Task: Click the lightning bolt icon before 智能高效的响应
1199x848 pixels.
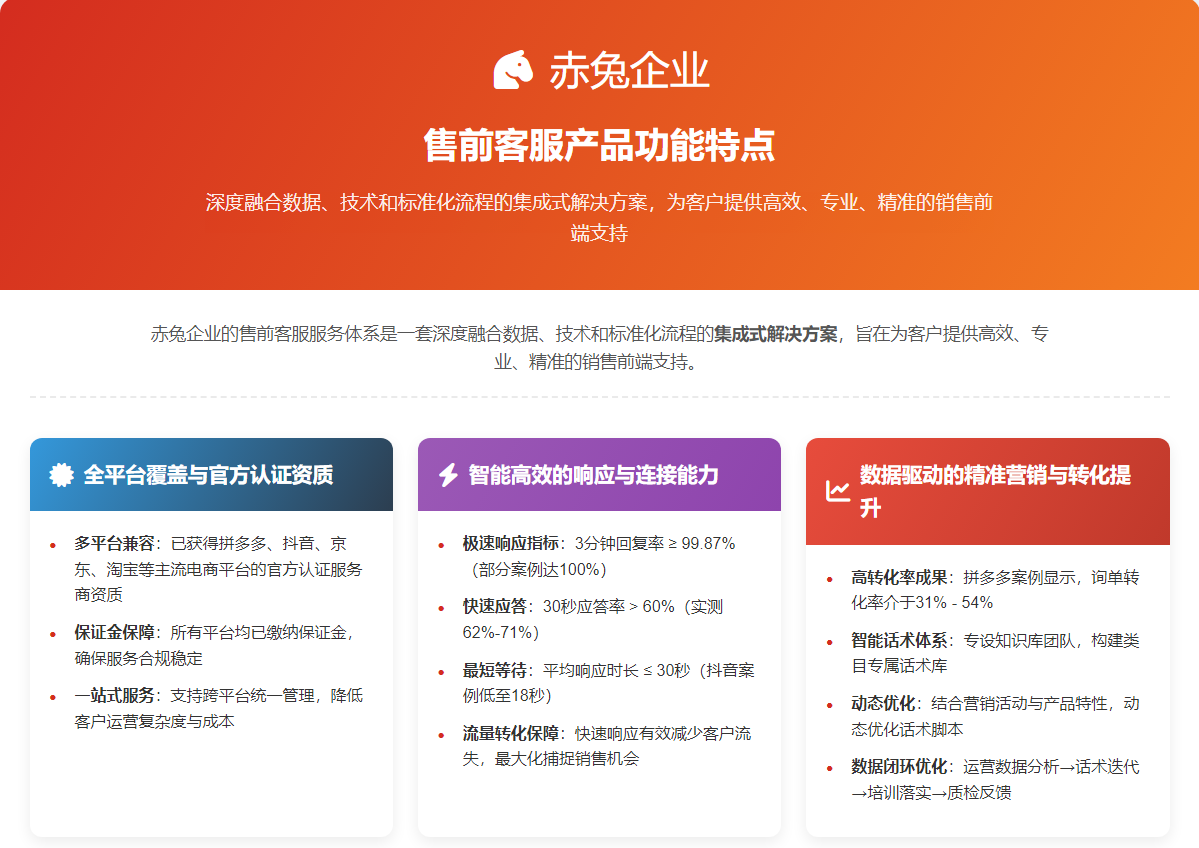Action: tap(449, 475)
